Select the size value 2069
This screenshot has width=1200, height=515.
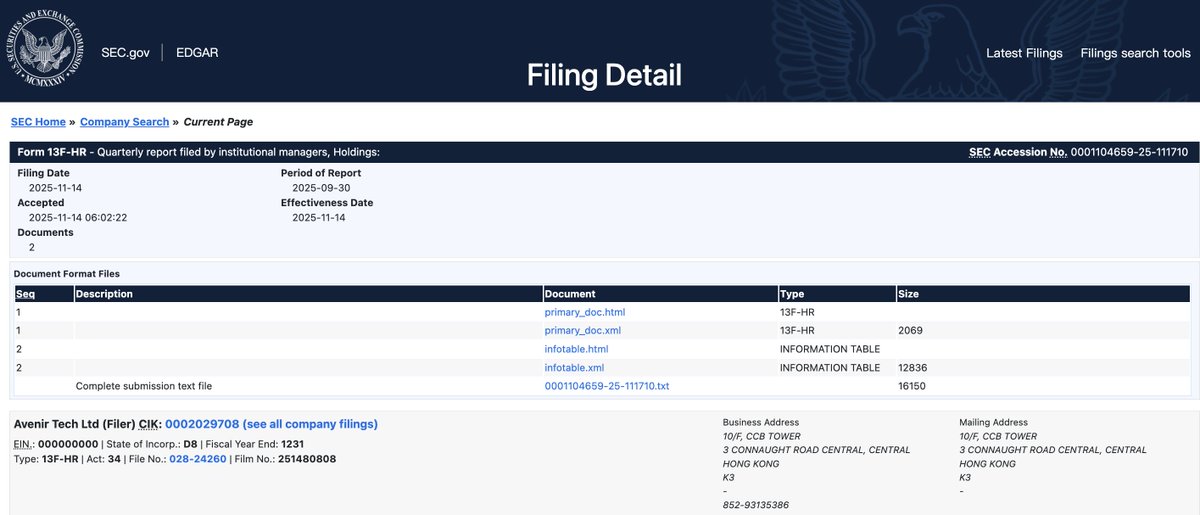[910, 330]
